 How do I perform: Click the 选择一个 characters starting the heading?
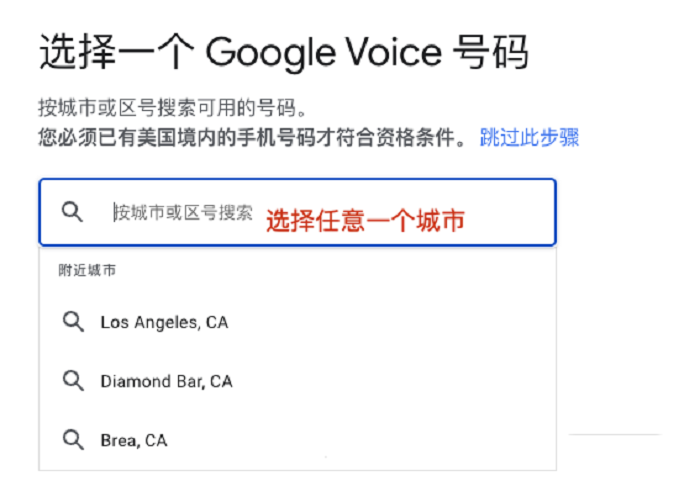[x=117, y=53]
